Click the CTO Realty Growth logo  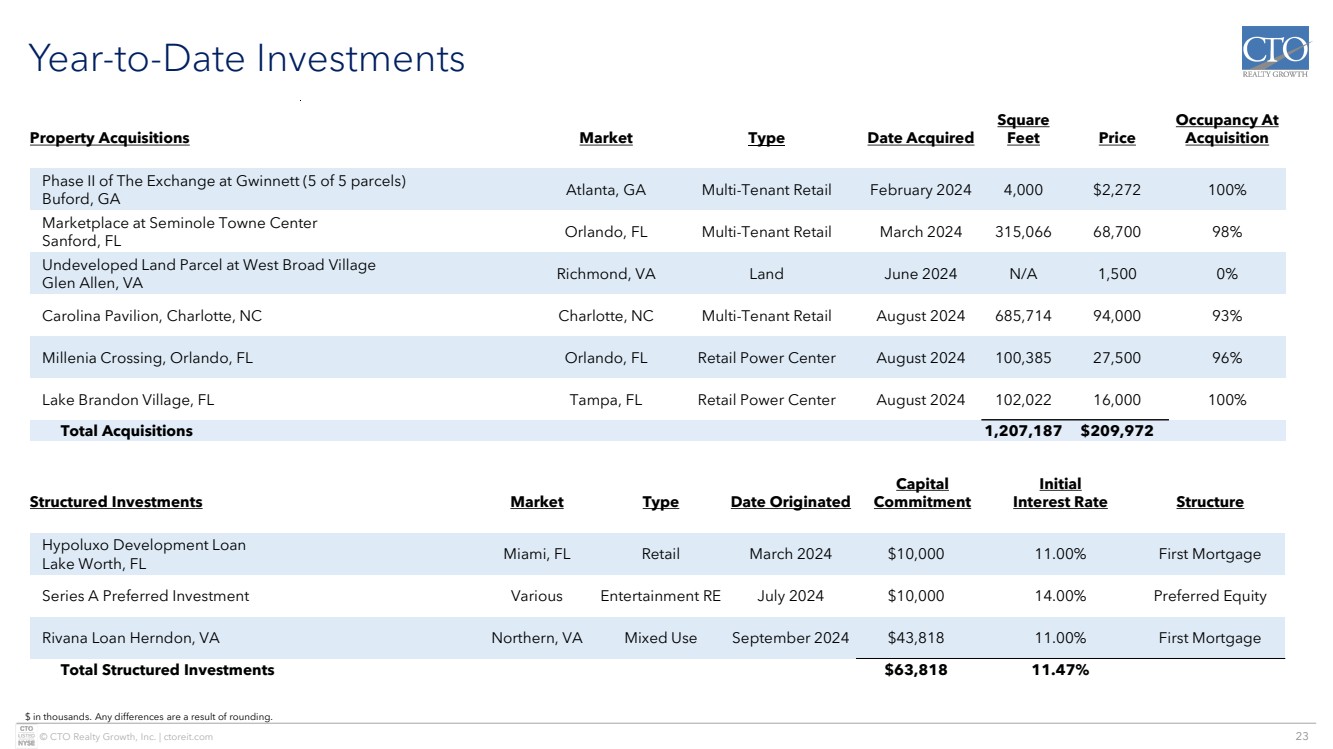1274,52
